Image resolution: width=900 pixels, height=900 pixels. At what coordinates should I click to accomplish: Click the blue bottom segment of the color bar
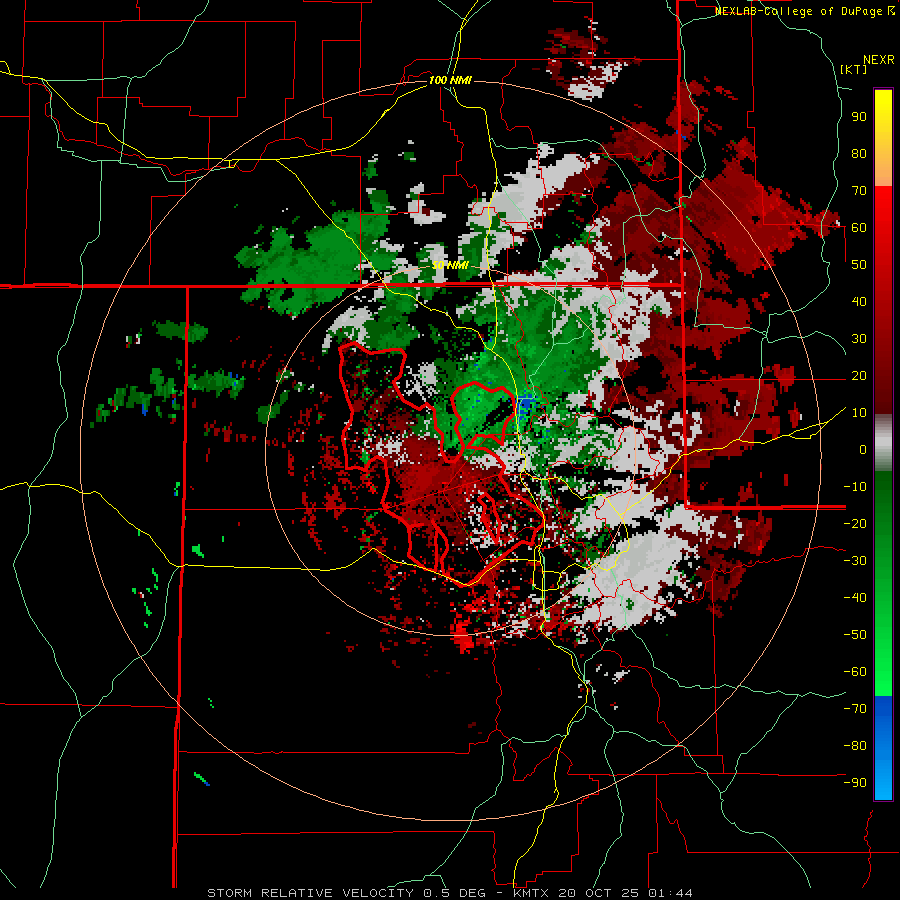point(883,748)
